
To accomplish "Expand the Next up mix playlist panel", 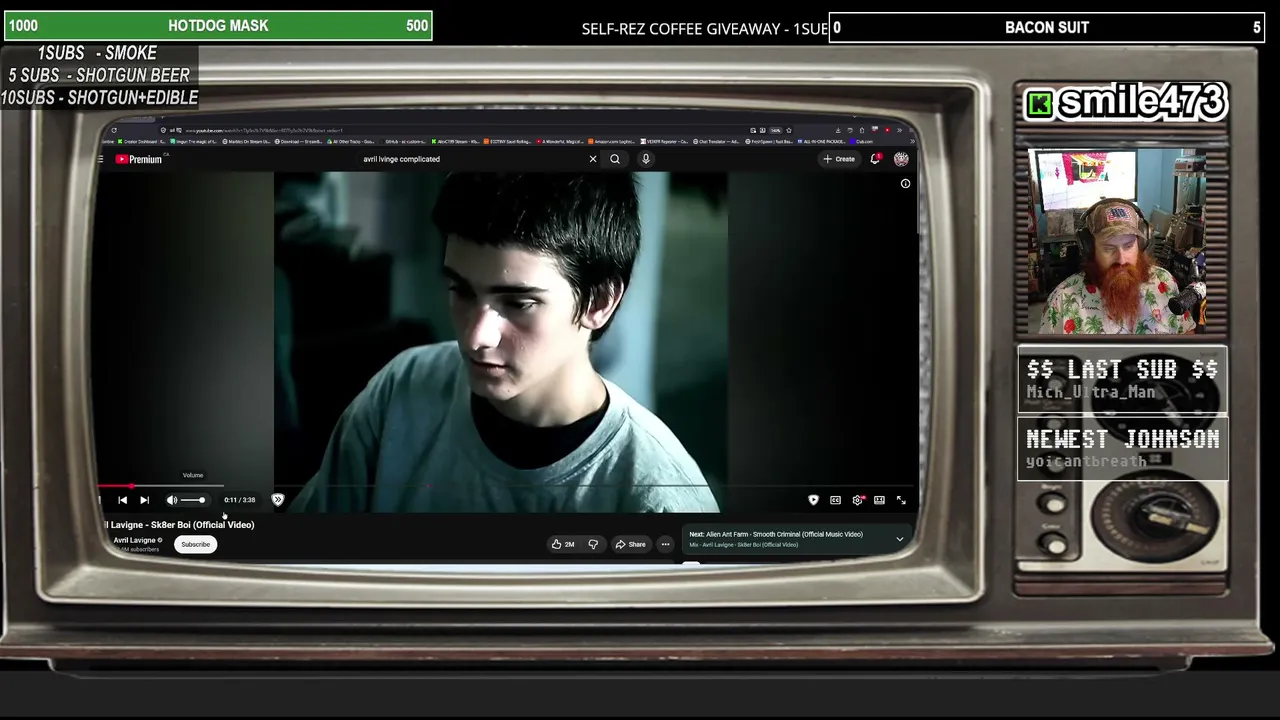I will (x=899, y=539).
